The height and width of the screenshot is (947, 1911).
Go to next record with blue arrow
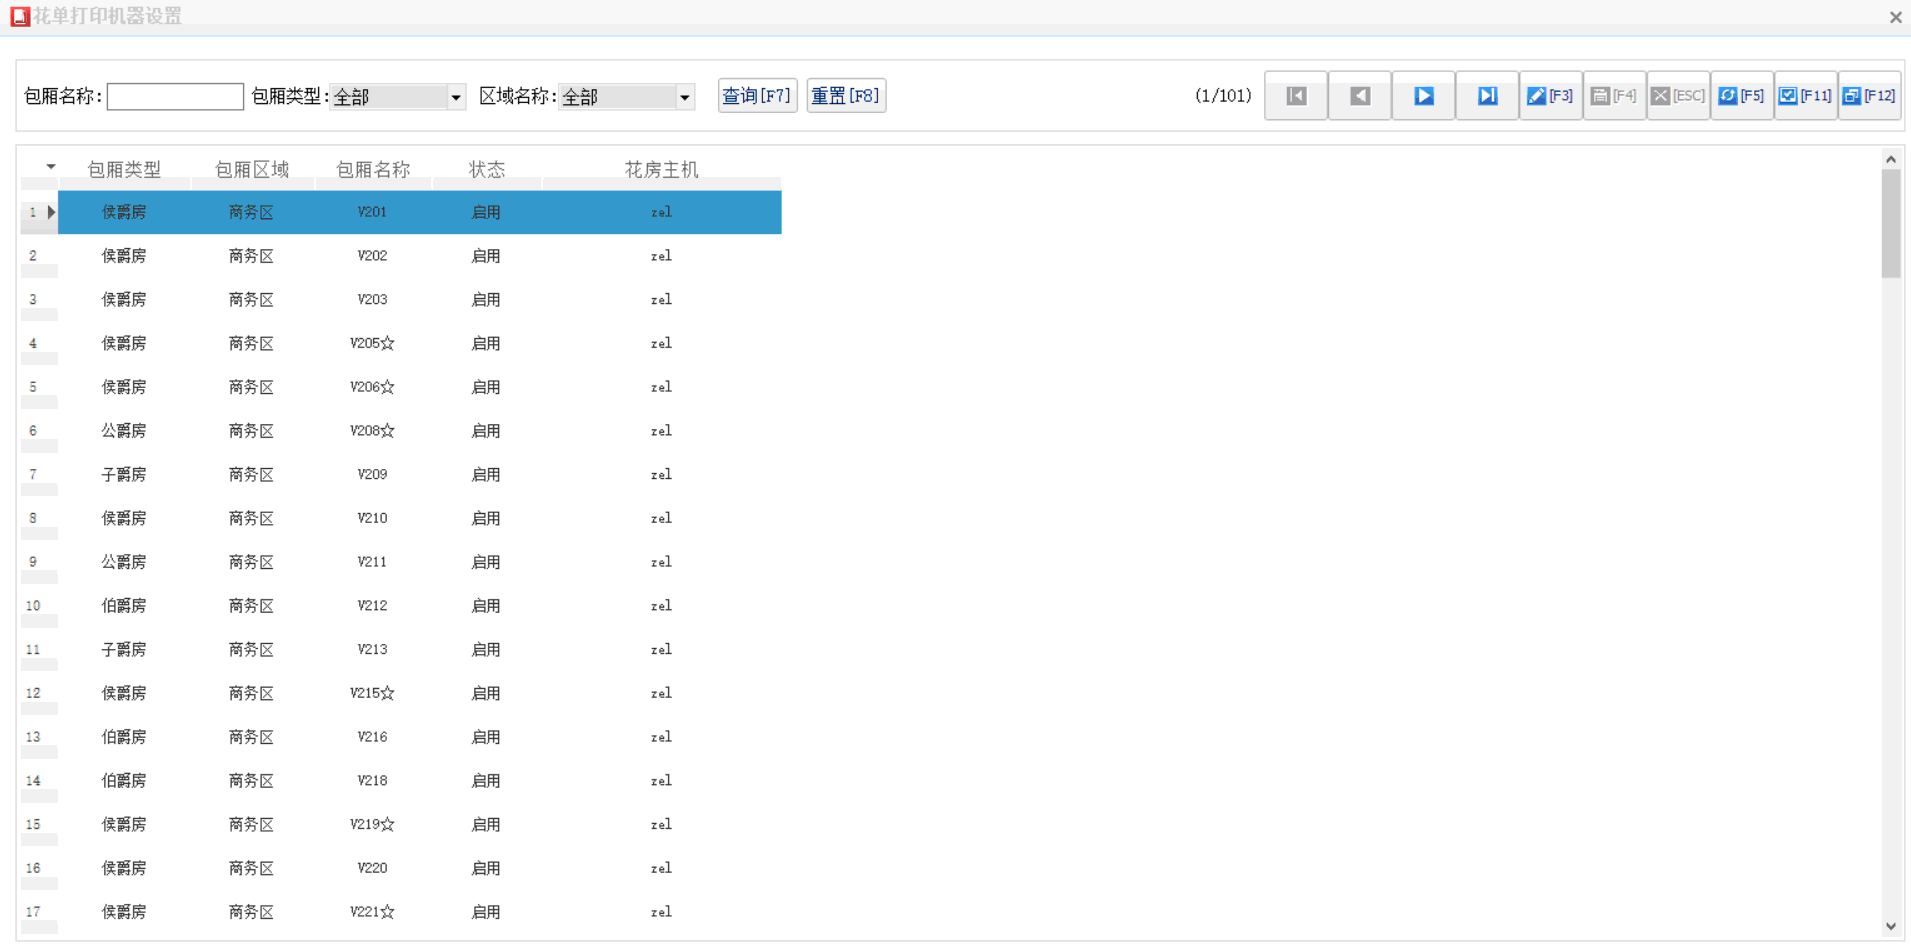point(1424,96)
